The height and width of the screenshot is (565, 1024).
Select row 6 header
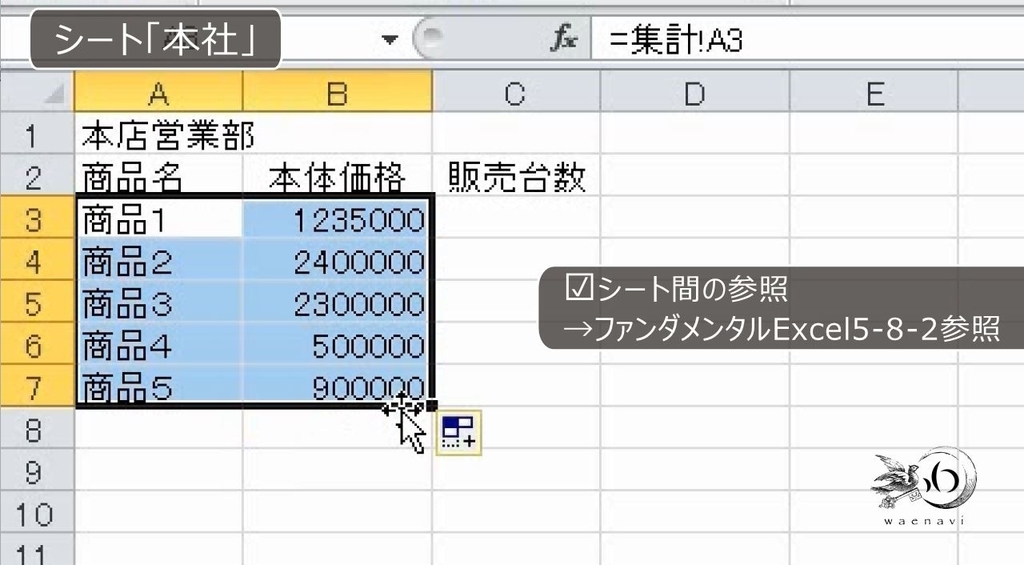(x=37, y=344)
